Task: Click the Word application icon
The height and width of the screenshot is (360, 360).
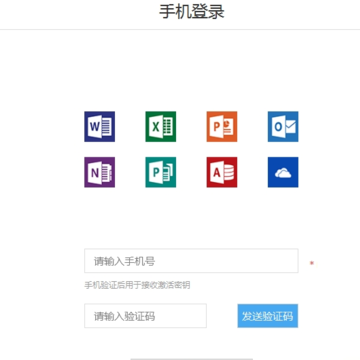Action: (x=100, y=127)
